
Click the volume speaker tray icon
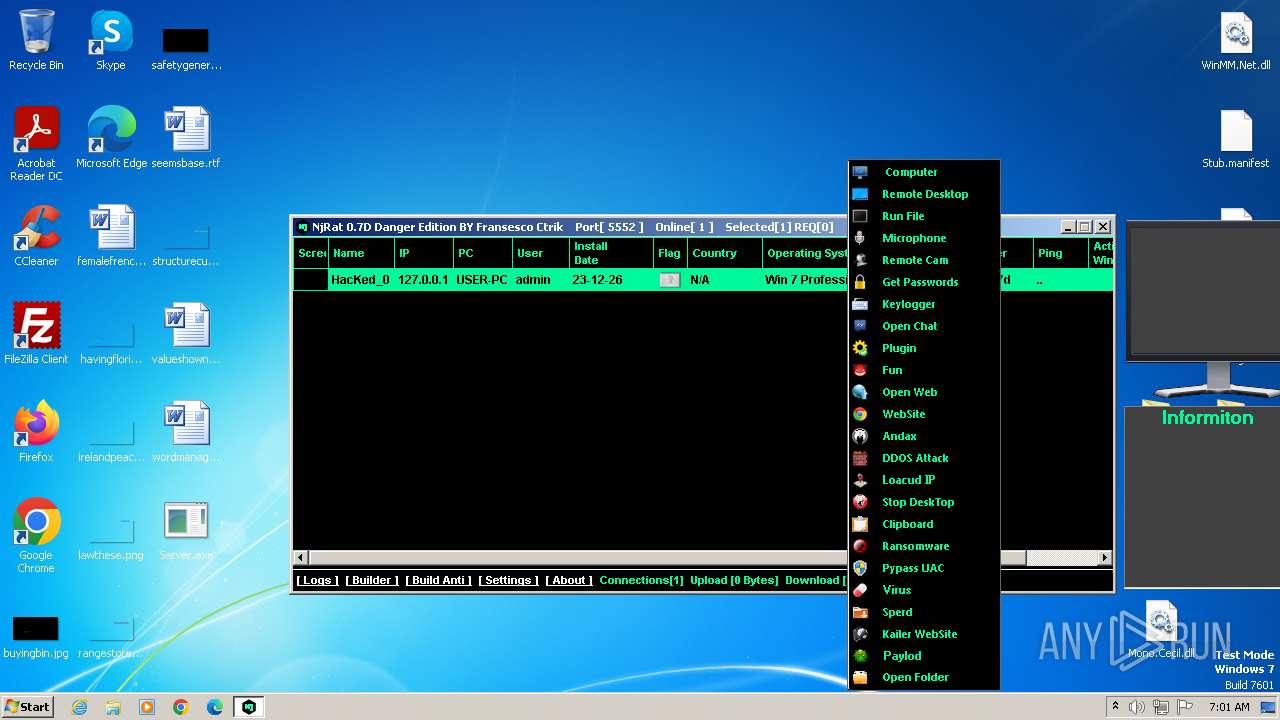[x=1137, y=707]
